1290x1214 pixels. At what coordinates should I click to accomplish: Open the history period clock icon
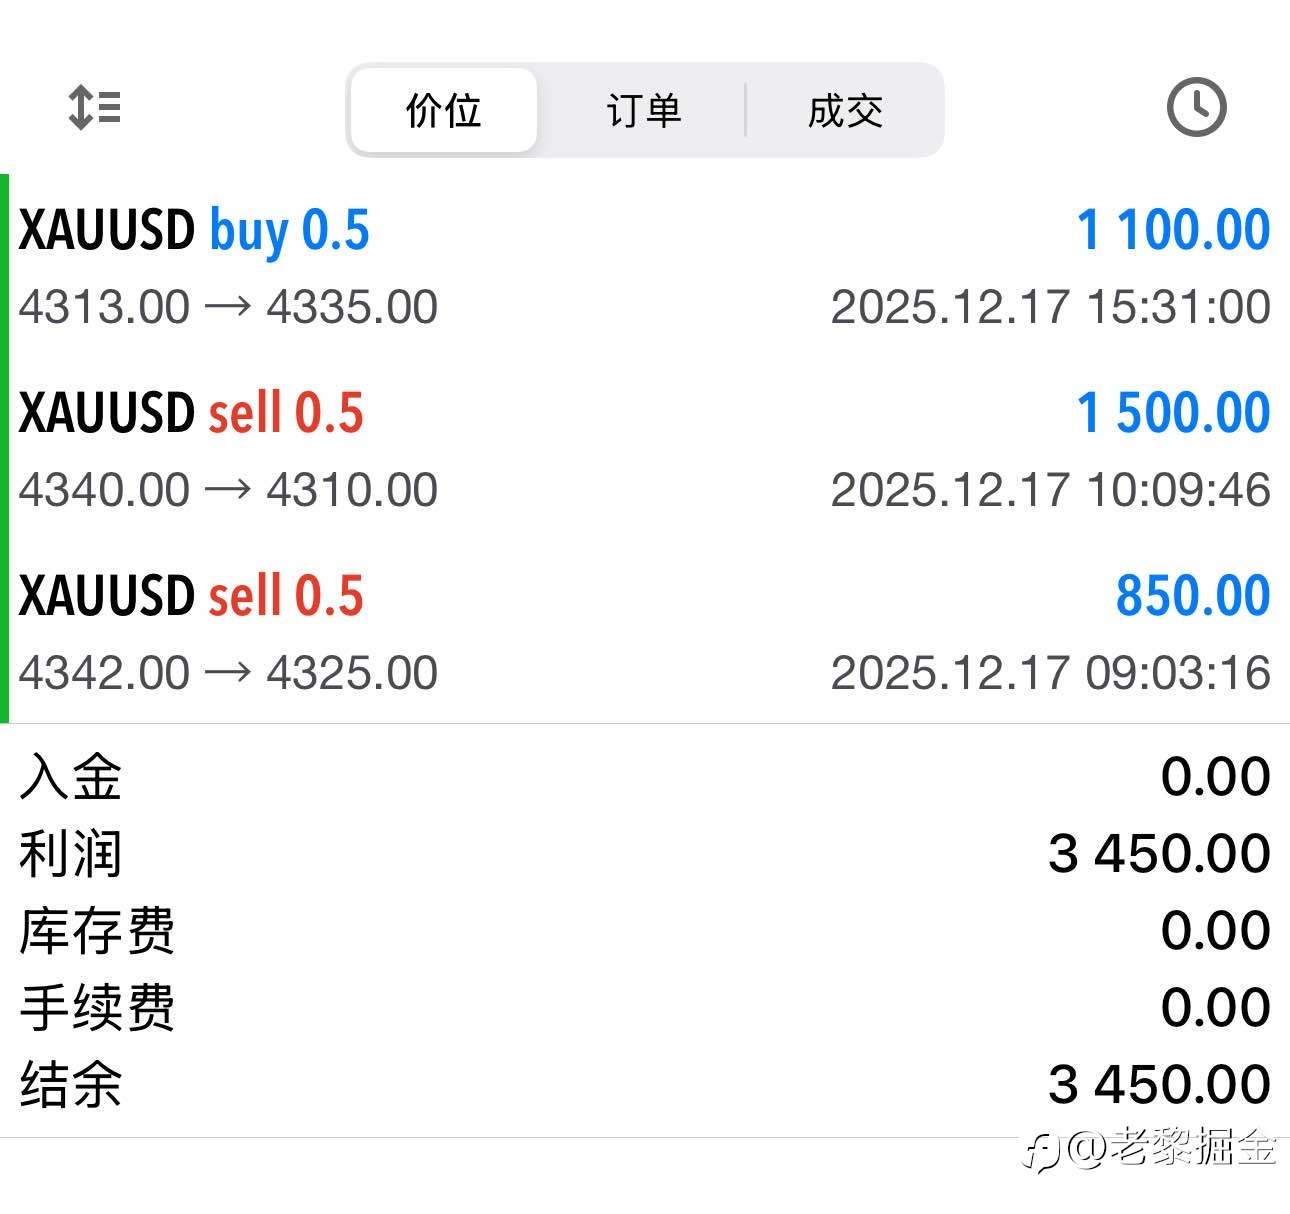click(1196, 107)
